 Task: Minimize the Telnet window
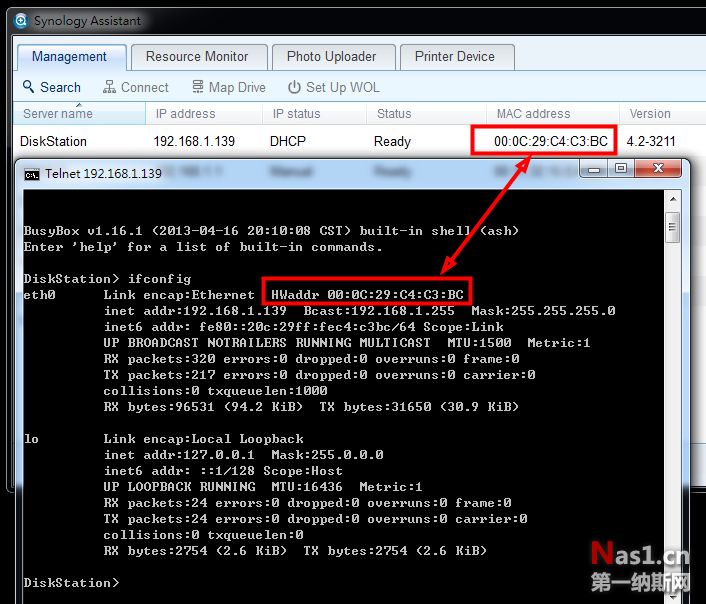click(x=594, y=169)
